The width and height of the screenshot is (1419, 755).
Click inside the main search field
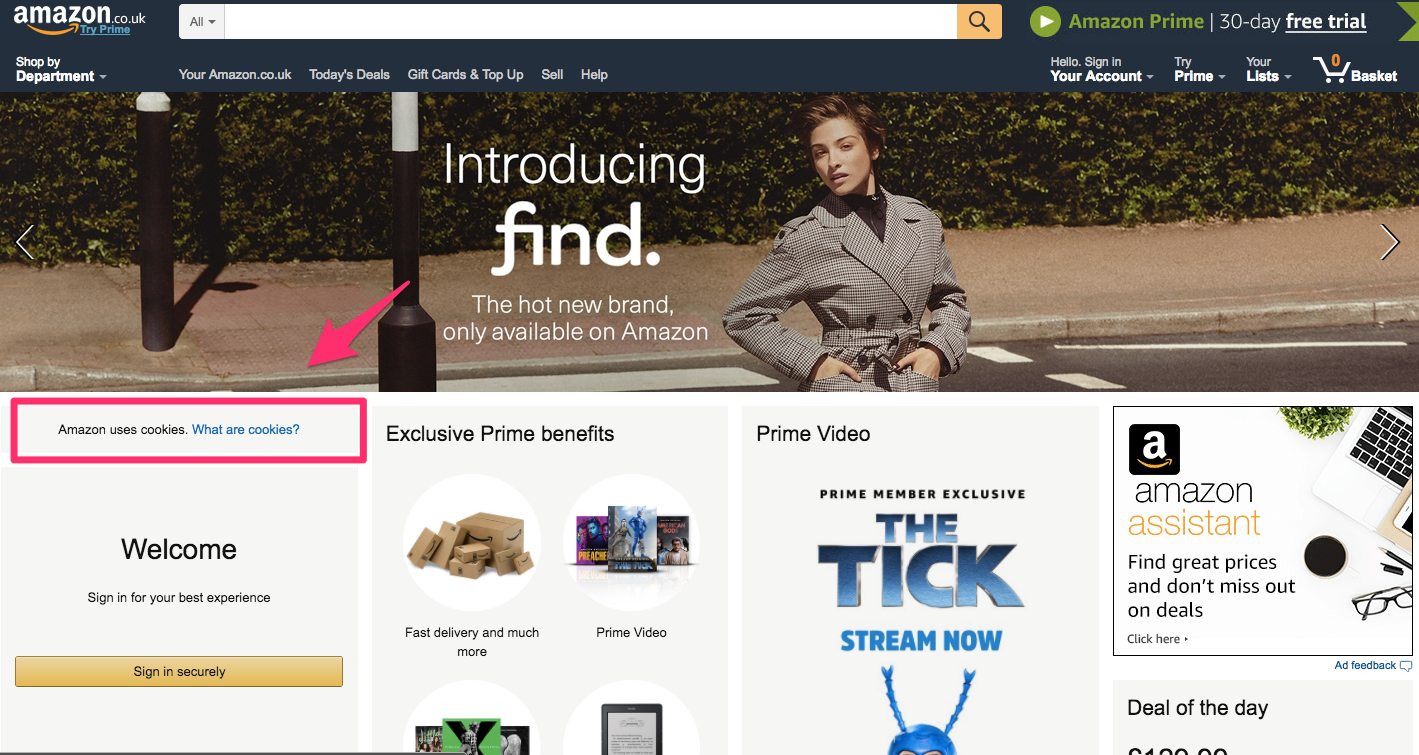click(x=591, y=21)
